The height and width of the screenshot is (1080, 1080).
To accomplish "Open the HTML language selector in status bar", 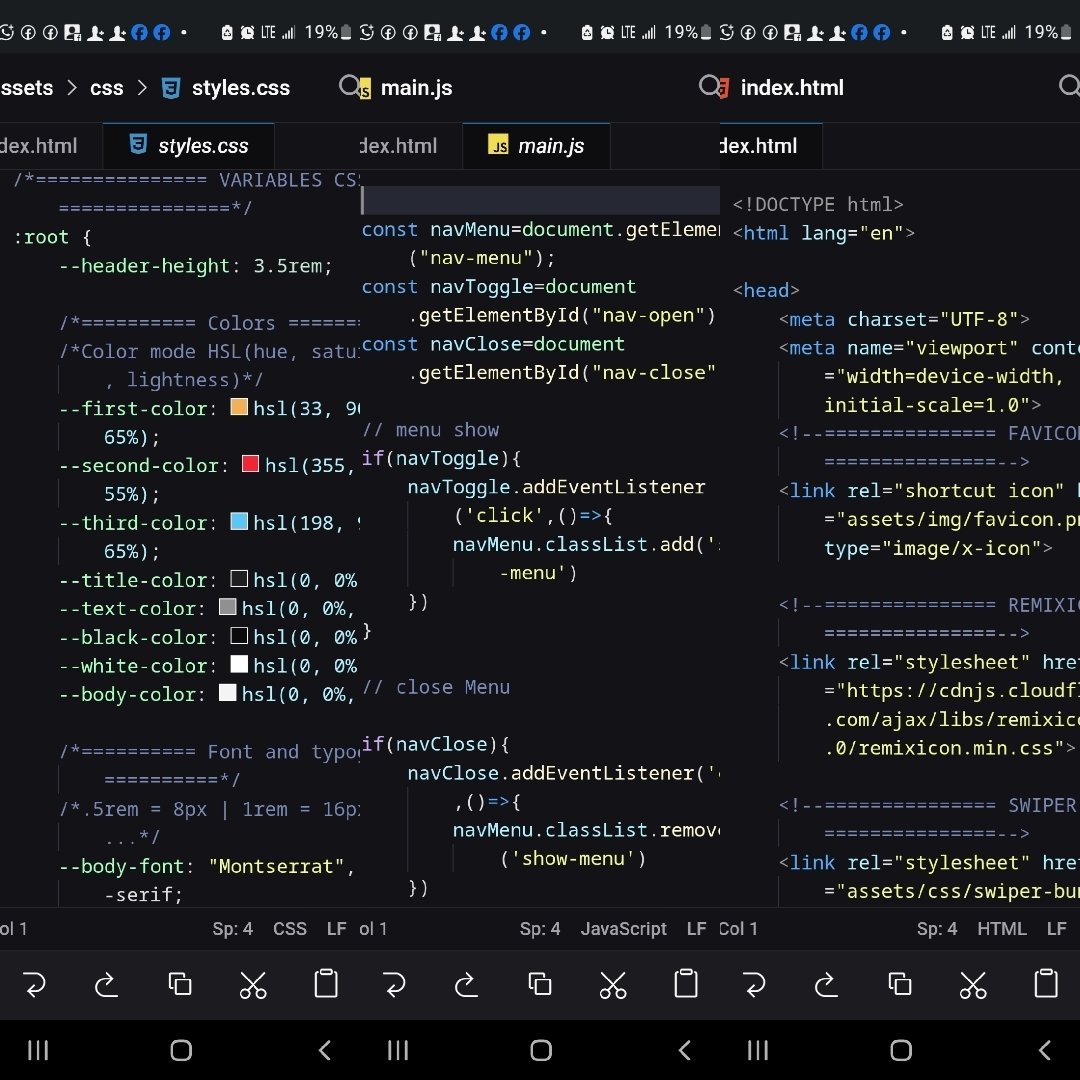I will (1001, 928).
